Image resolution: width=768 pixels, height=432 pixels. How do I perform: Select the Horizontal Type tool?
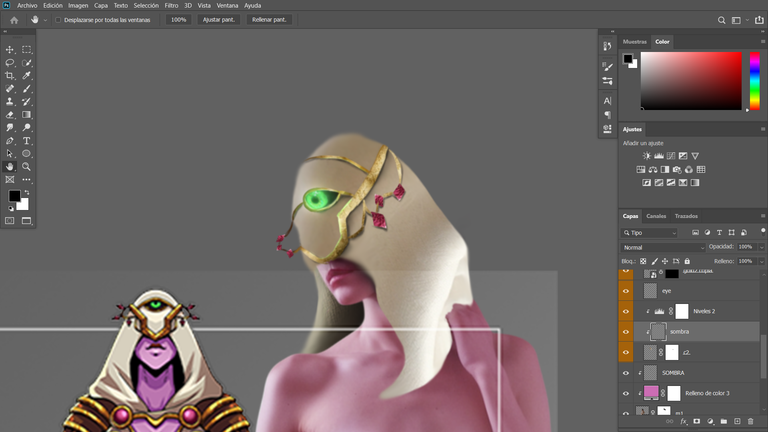[26, 141]
